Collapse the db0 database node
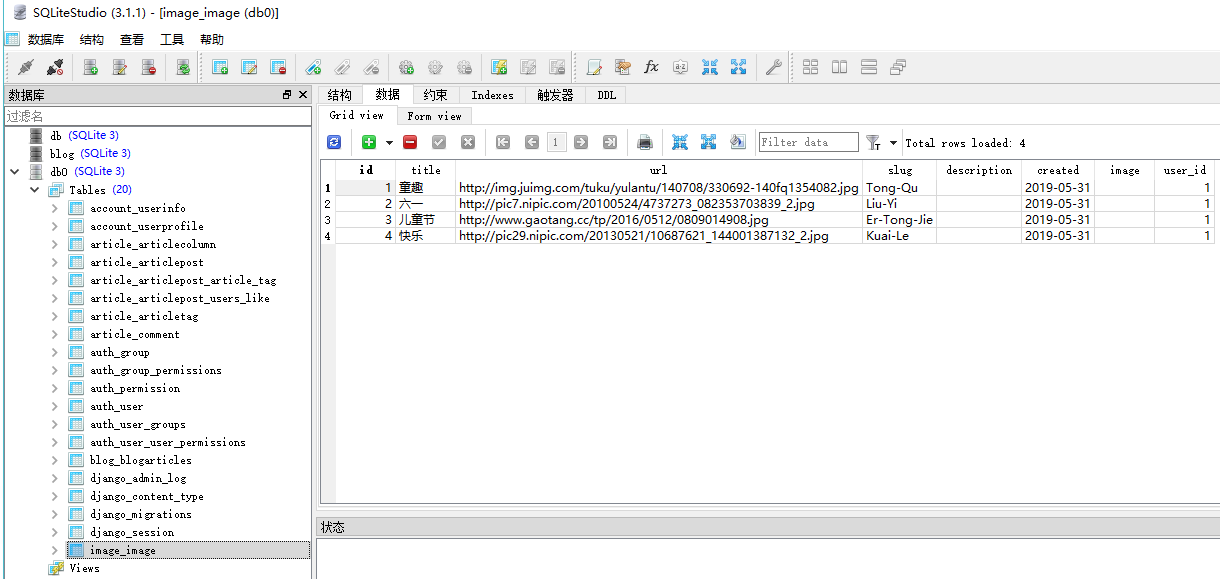Viewport: 1220px width, 579px height. (14, 171)
